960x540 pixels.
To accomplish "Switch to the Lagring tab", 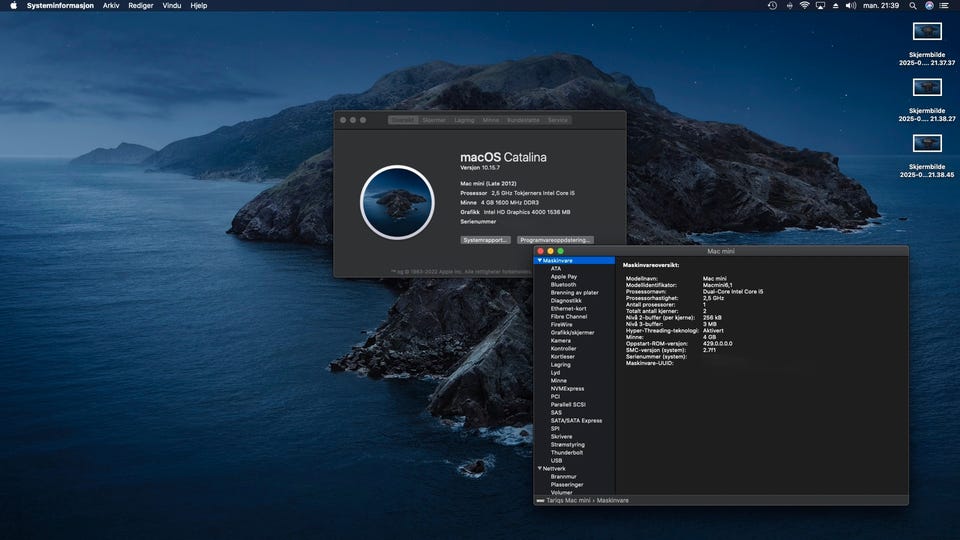I will coord(464,120).
